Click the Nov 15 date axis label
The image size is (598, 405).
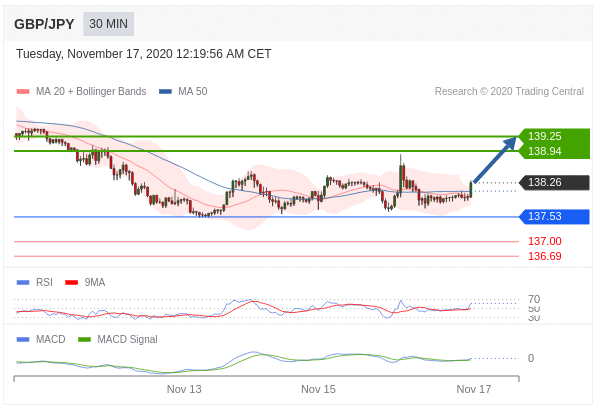coord(318,389)
